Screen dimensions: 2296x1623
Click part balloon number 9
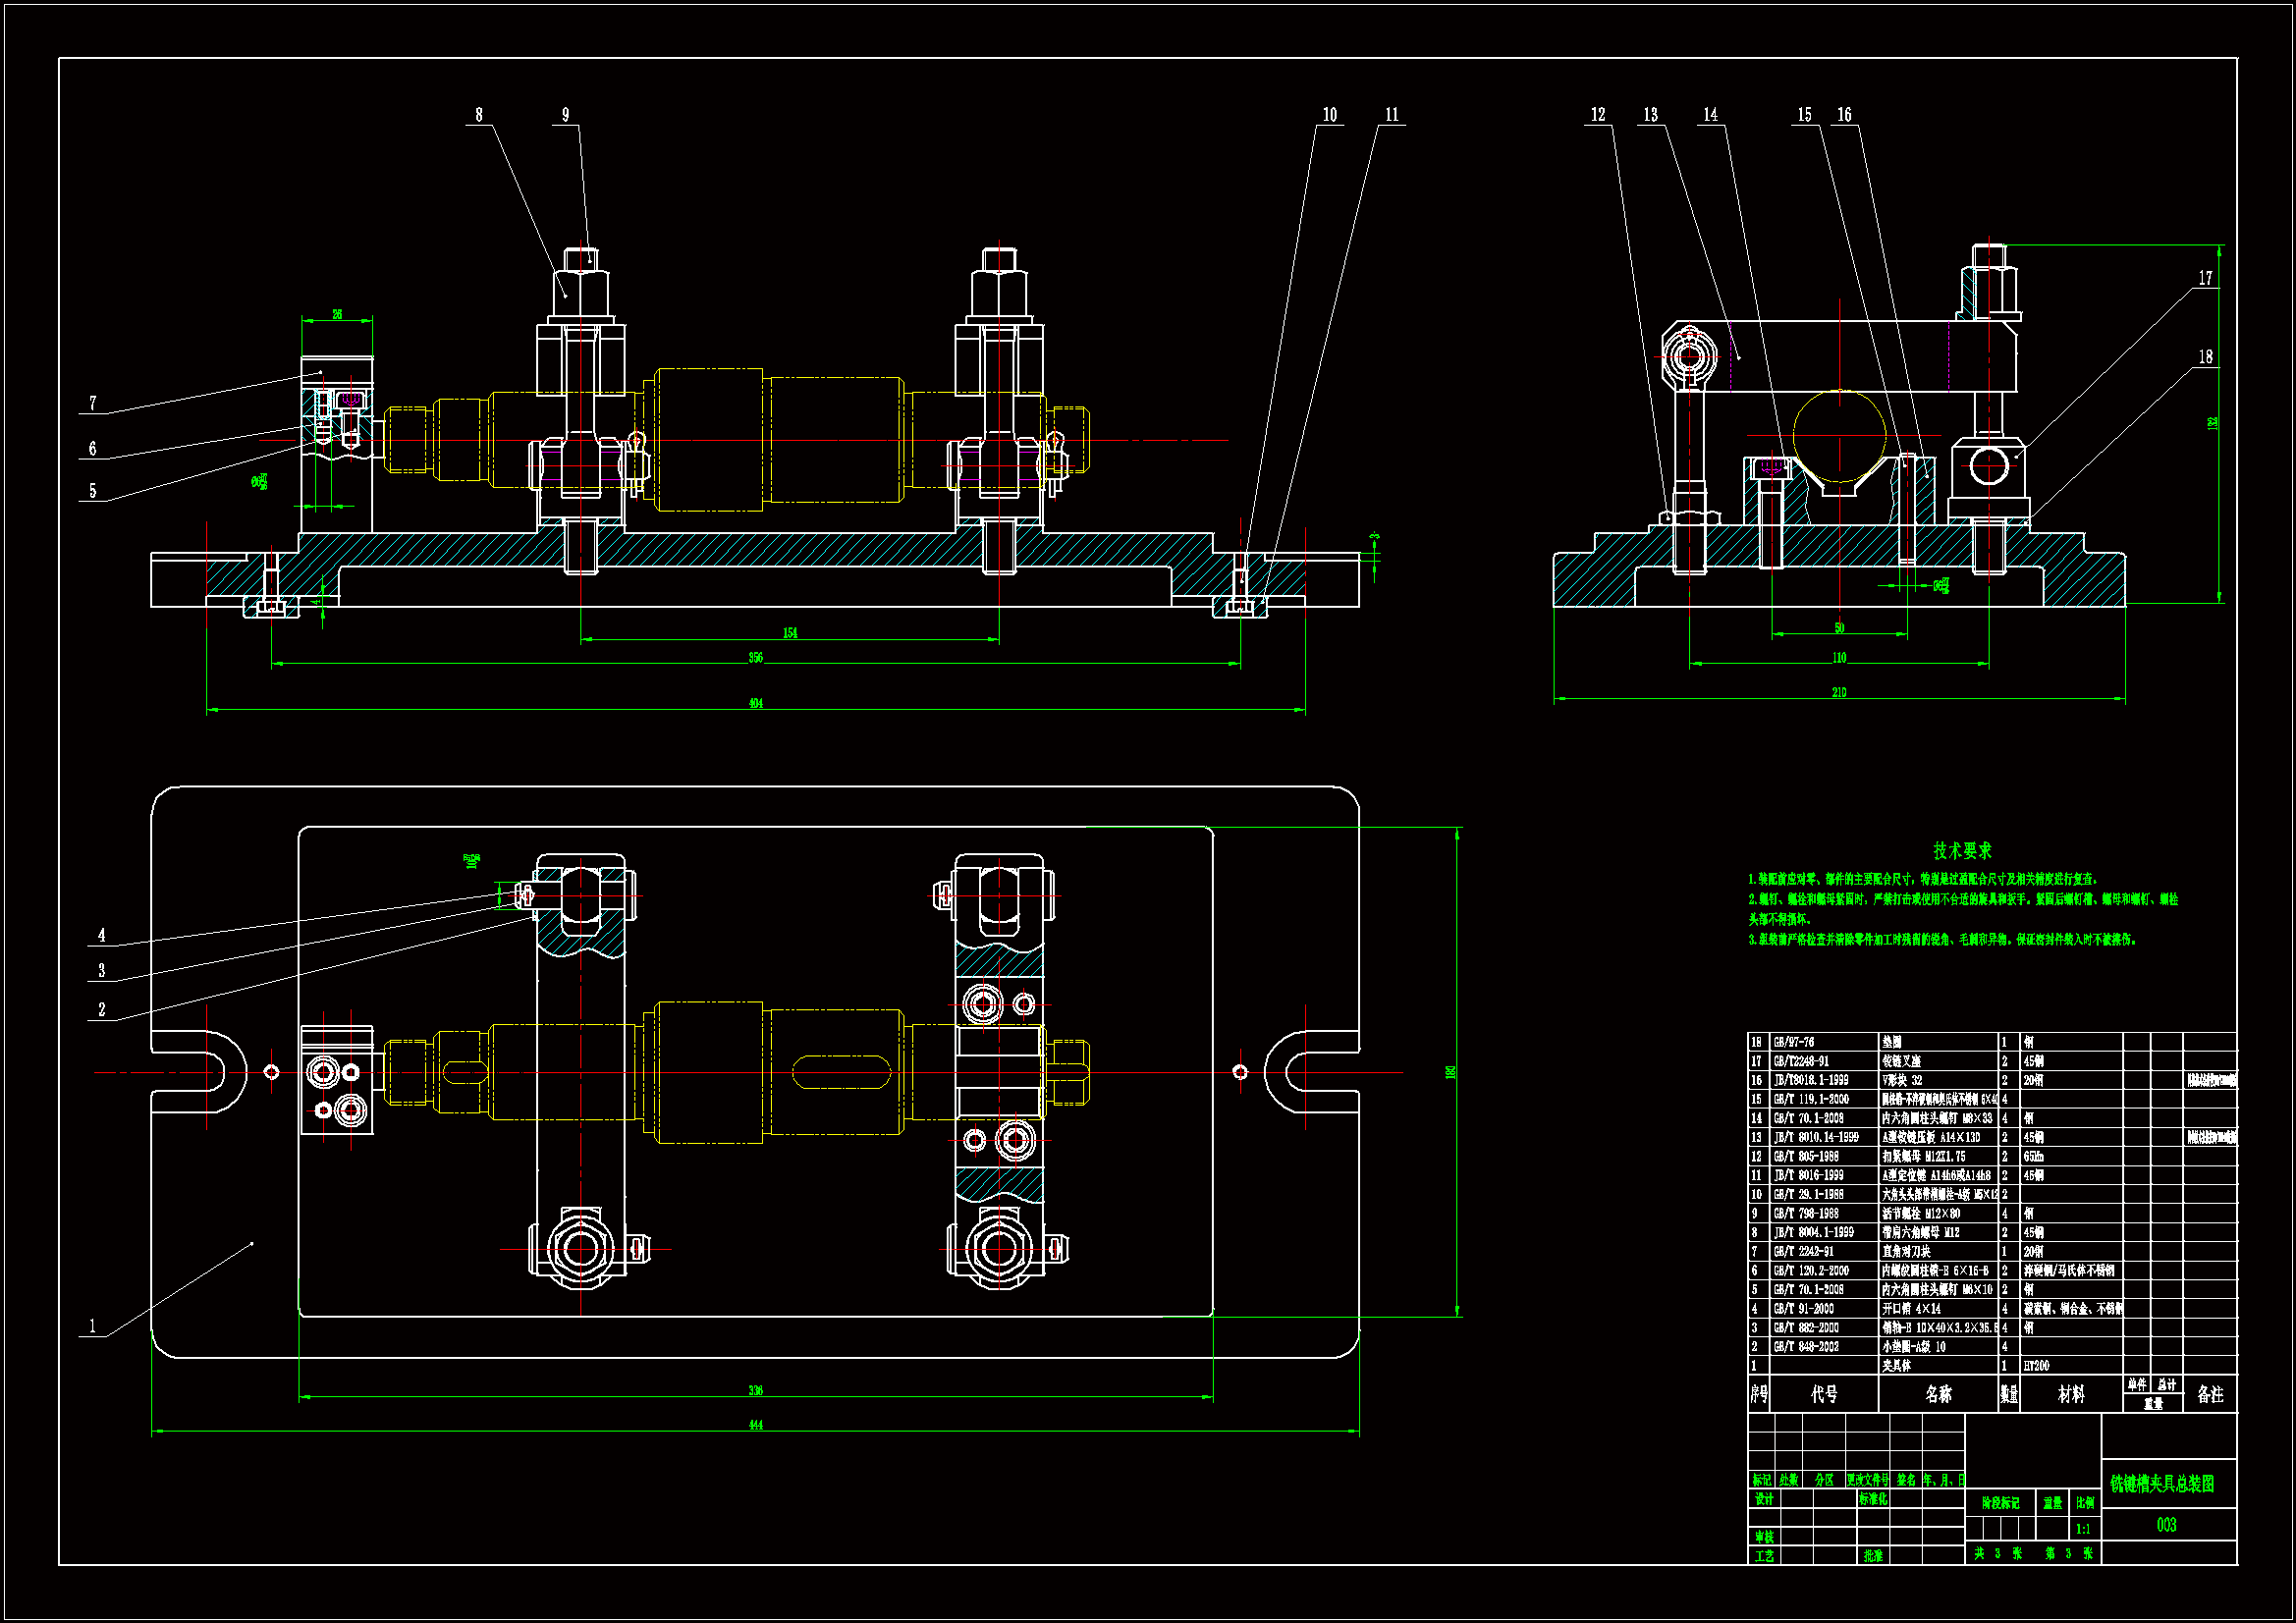pos(565,115)
